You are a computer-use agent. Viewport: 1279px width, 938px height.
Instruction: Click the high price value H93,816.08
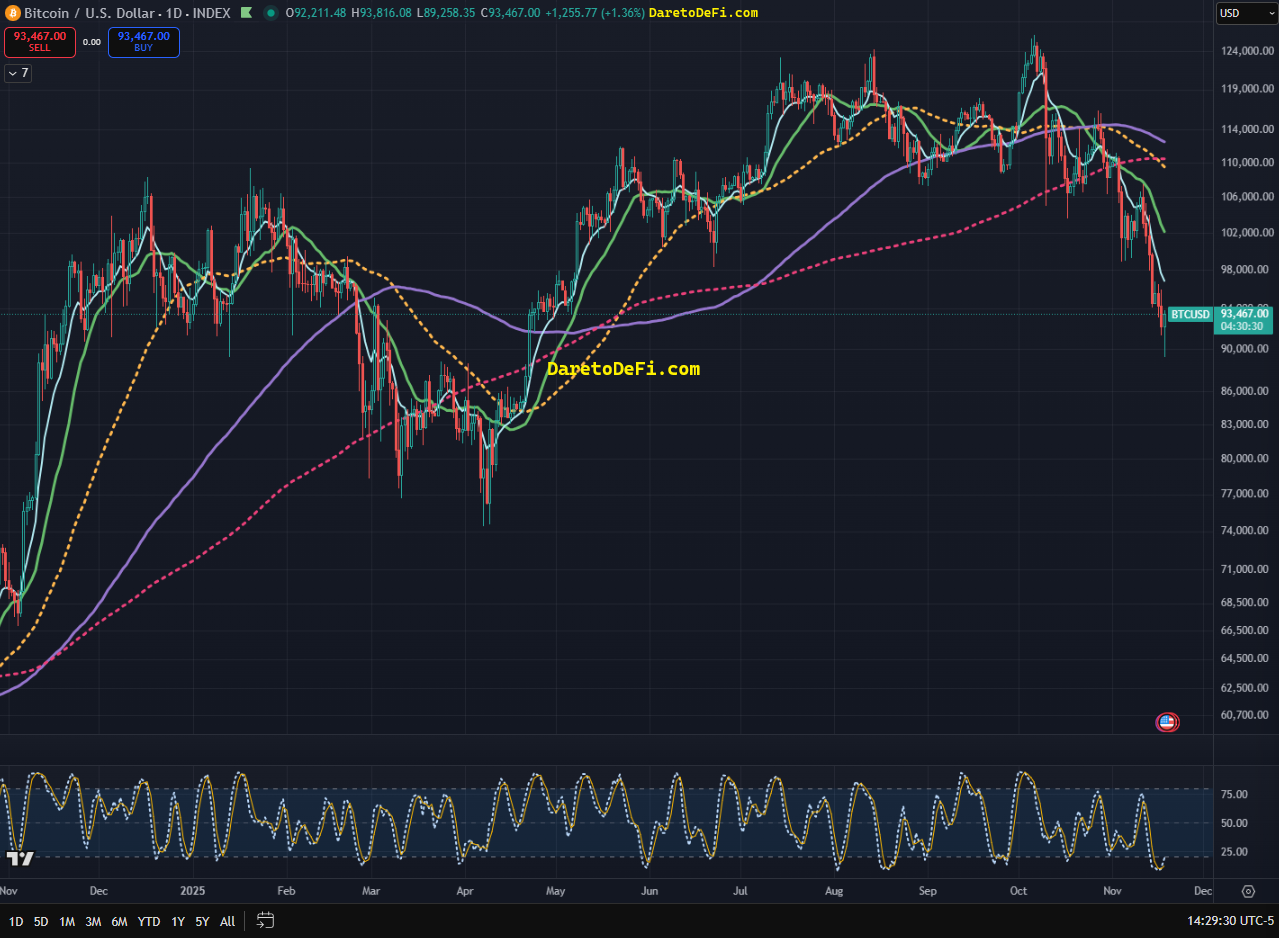pyautogui.click(x=381, y=13)
